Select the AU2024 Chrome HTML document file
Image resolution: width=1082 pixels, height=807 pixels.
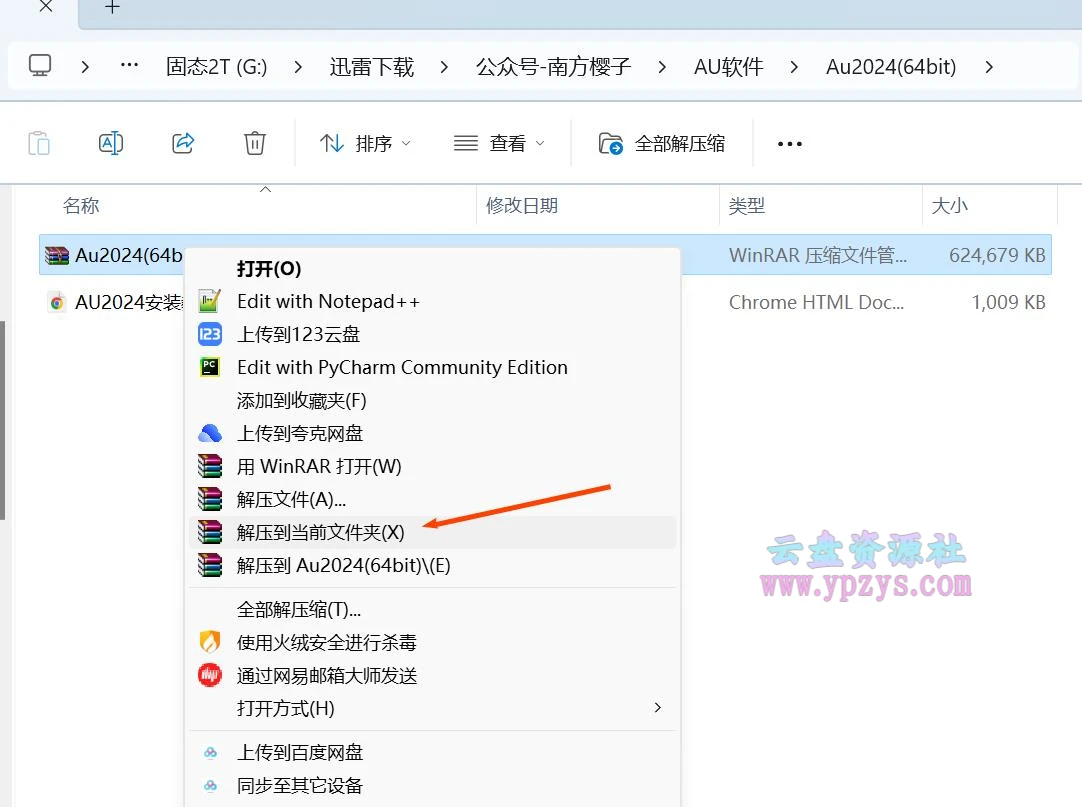tap(115, 302)
